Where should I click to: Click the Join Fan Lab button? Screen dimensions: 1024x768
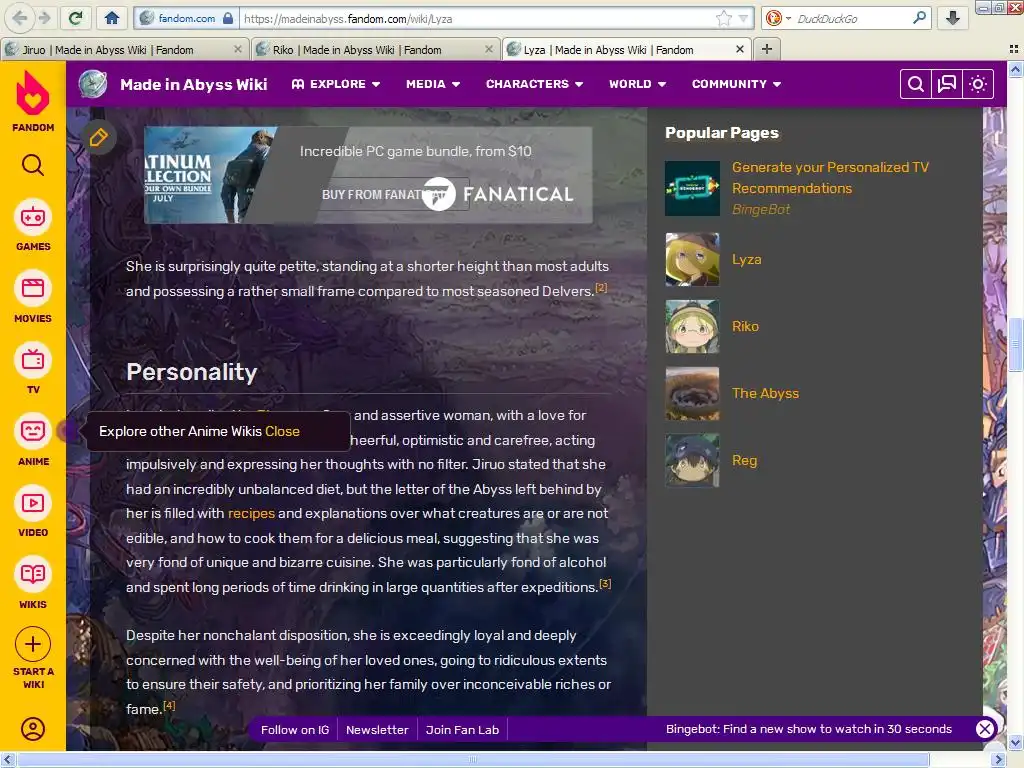tap(462, 729)
